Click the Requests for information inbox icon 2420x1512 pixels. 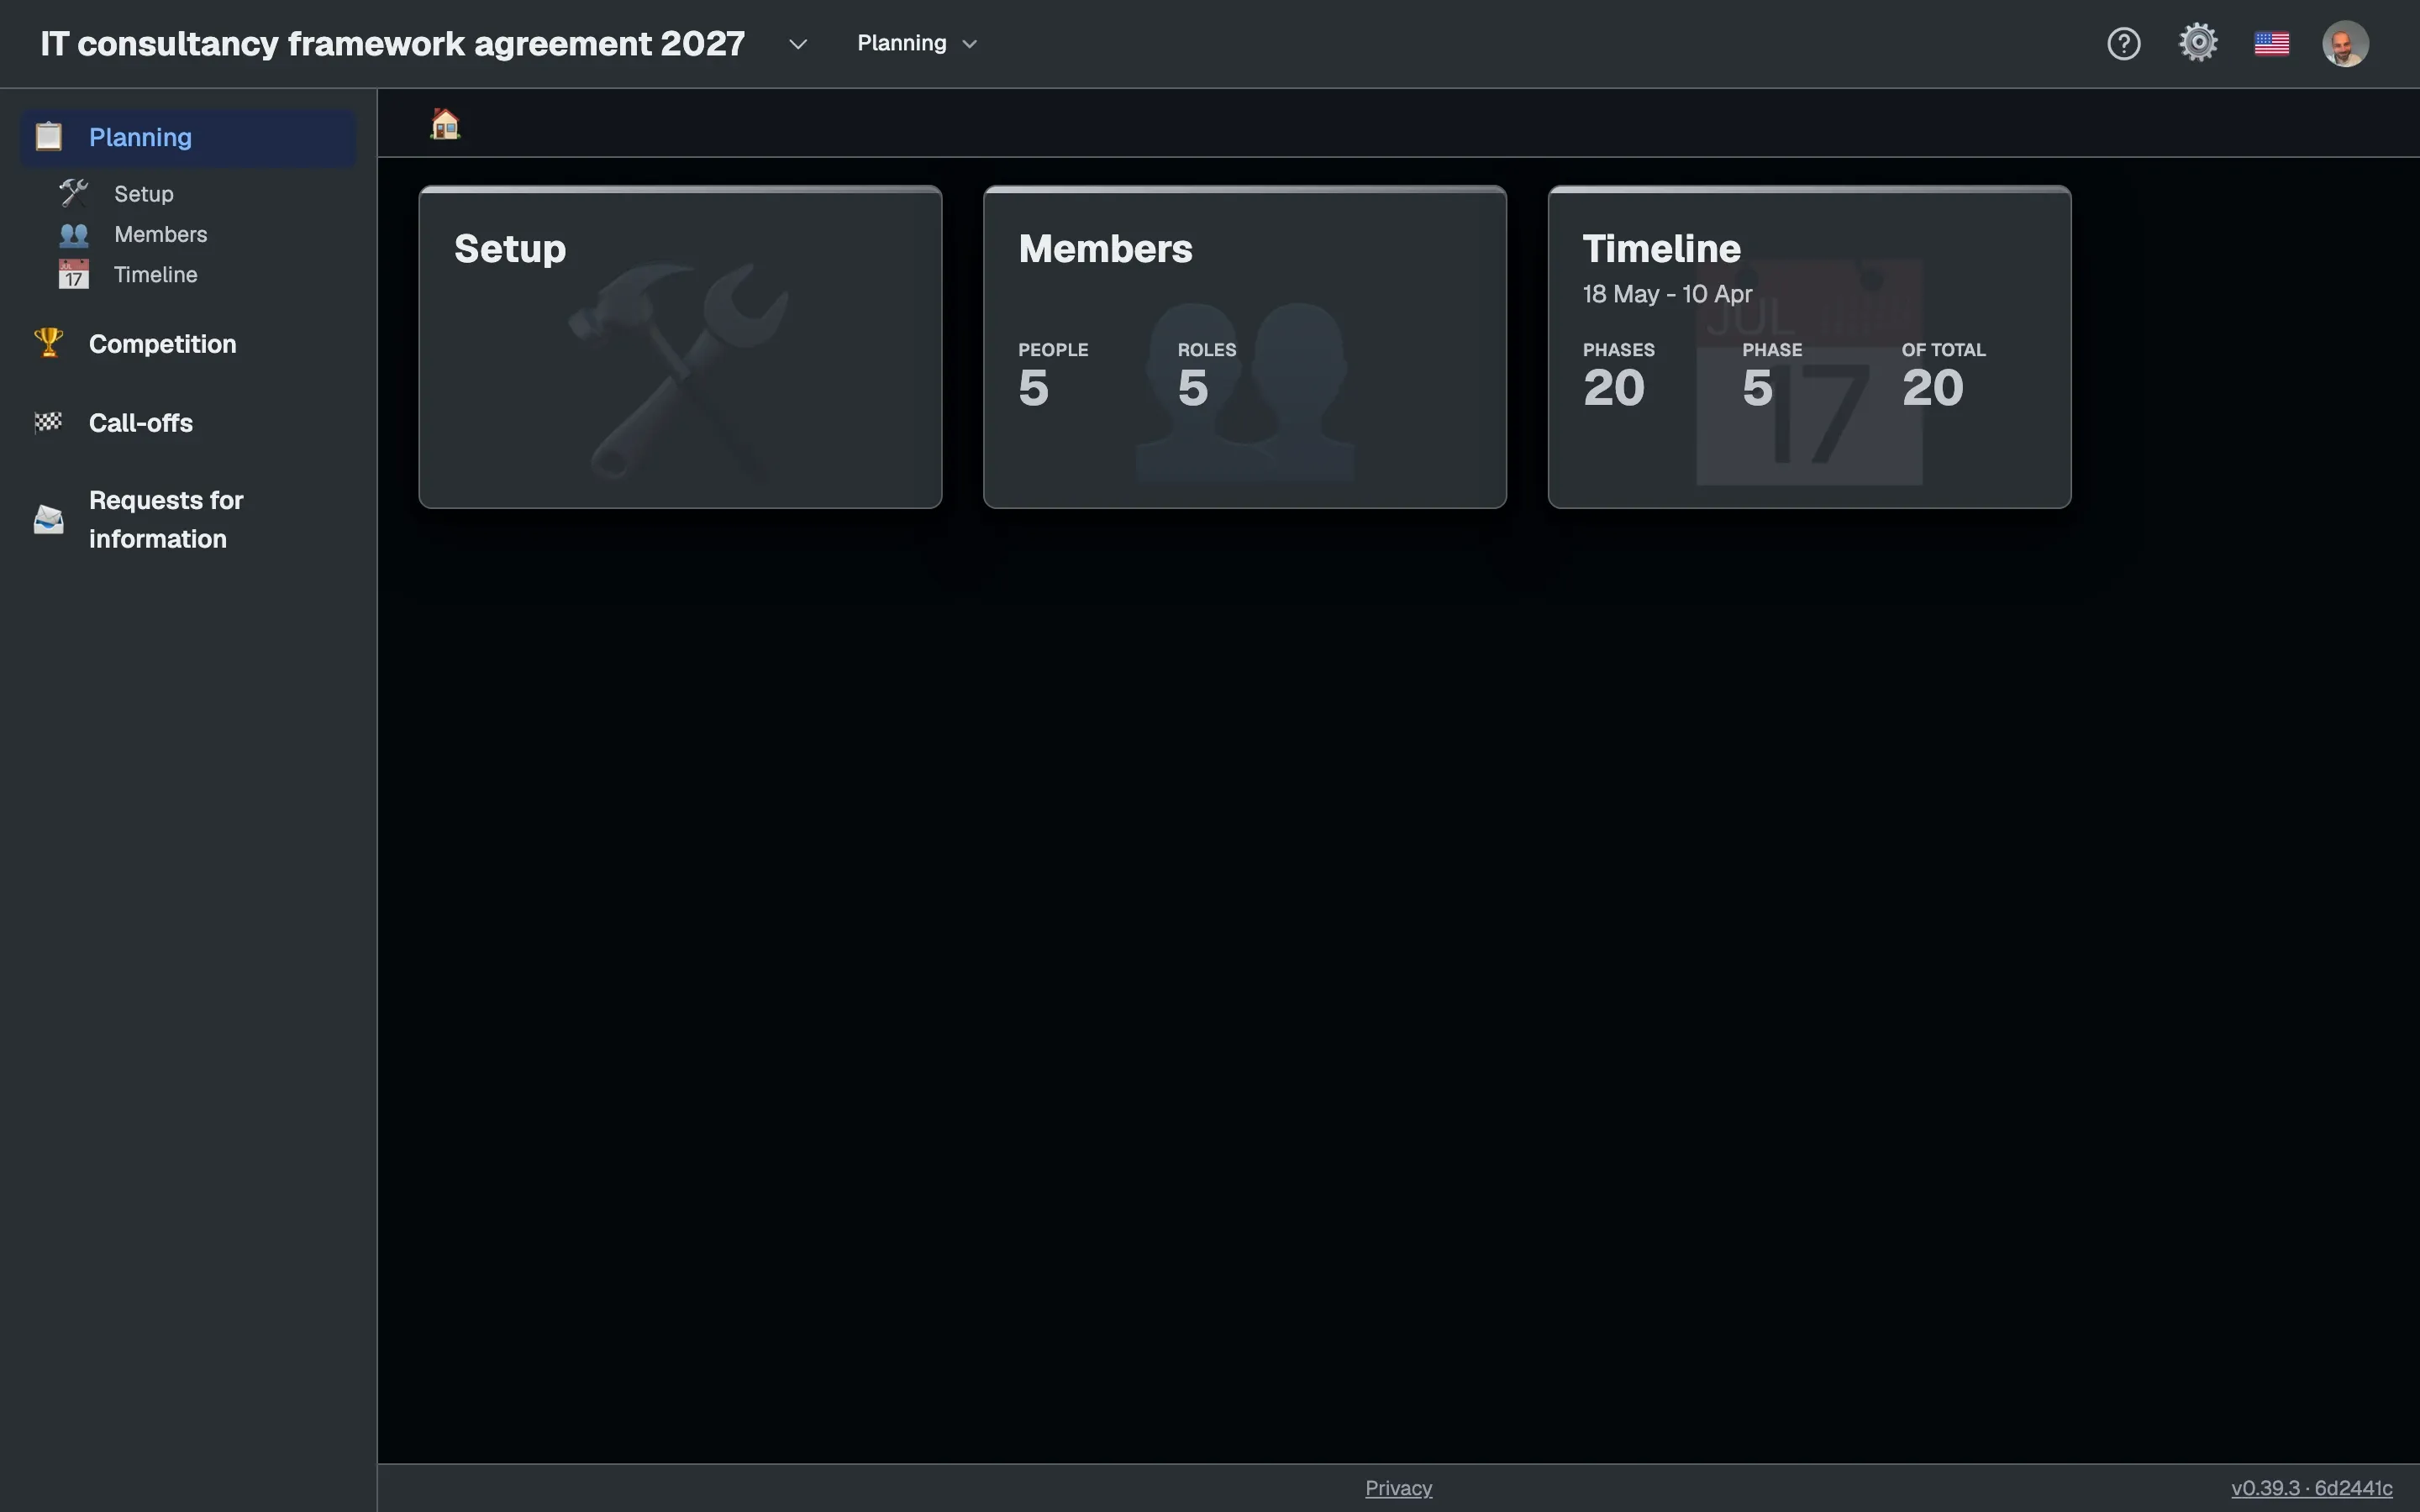click(x=48, y=519)
